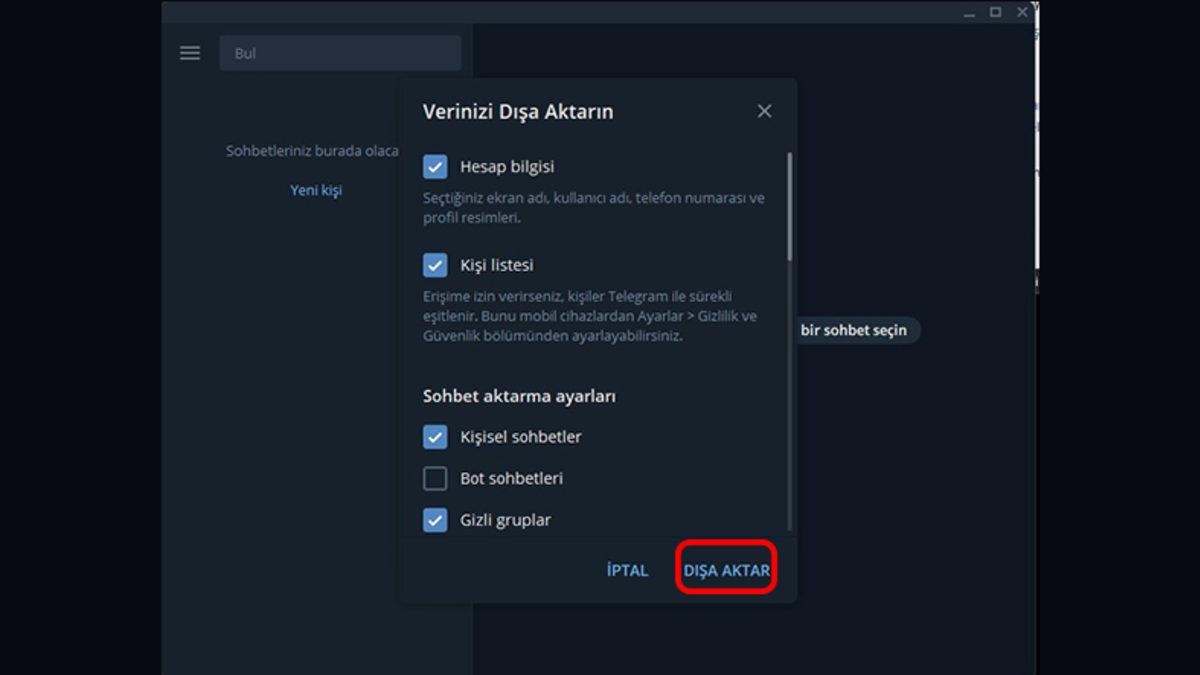Click the Verinizi Dışa Aktarın dialog title
This screenshot has height=675, width=1200.
[518, 111]
